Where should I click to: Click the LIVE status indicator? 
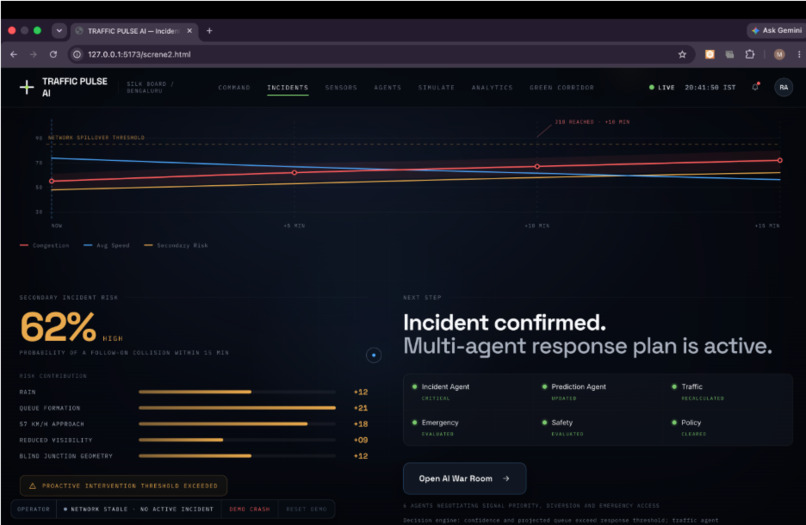point(662,87)
